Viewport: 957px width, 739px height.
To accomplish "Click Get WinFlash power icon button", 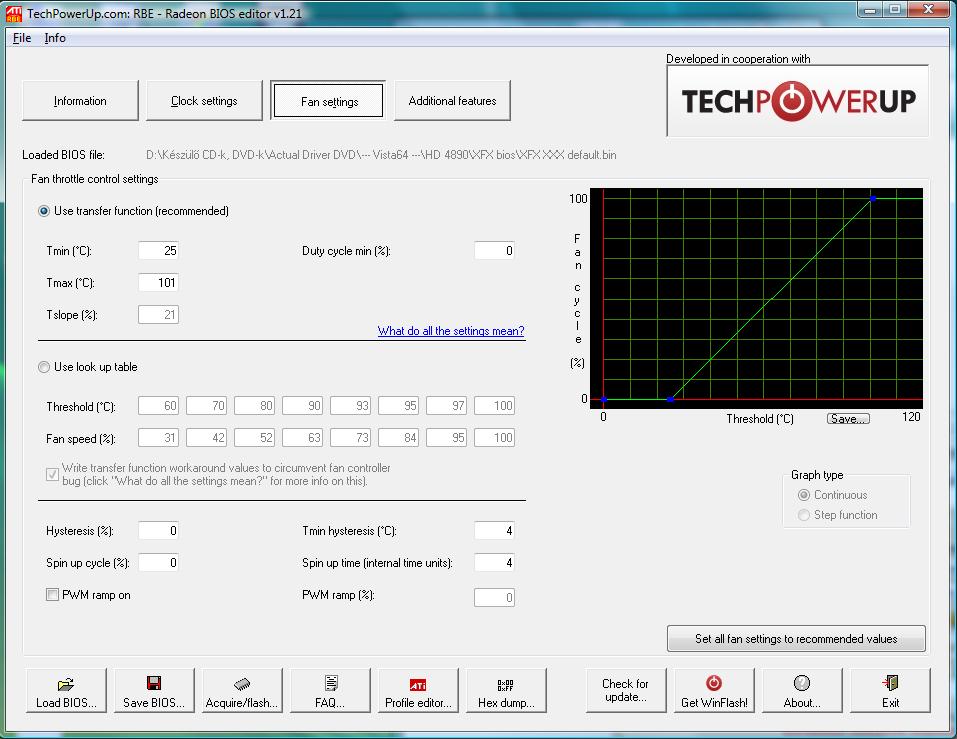I will point(714,690).
